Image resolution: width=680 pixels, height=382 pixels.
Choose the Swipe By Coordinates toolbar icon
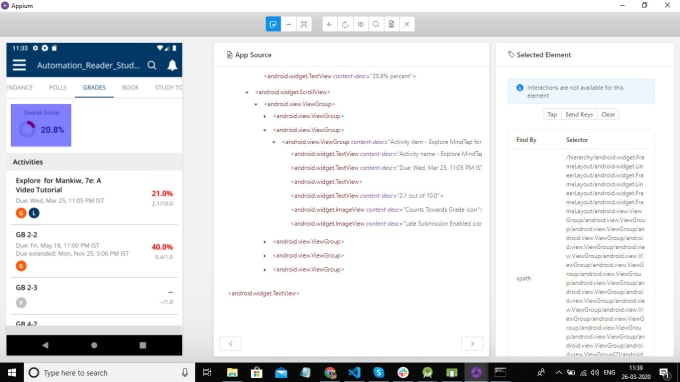pos(288,24)
